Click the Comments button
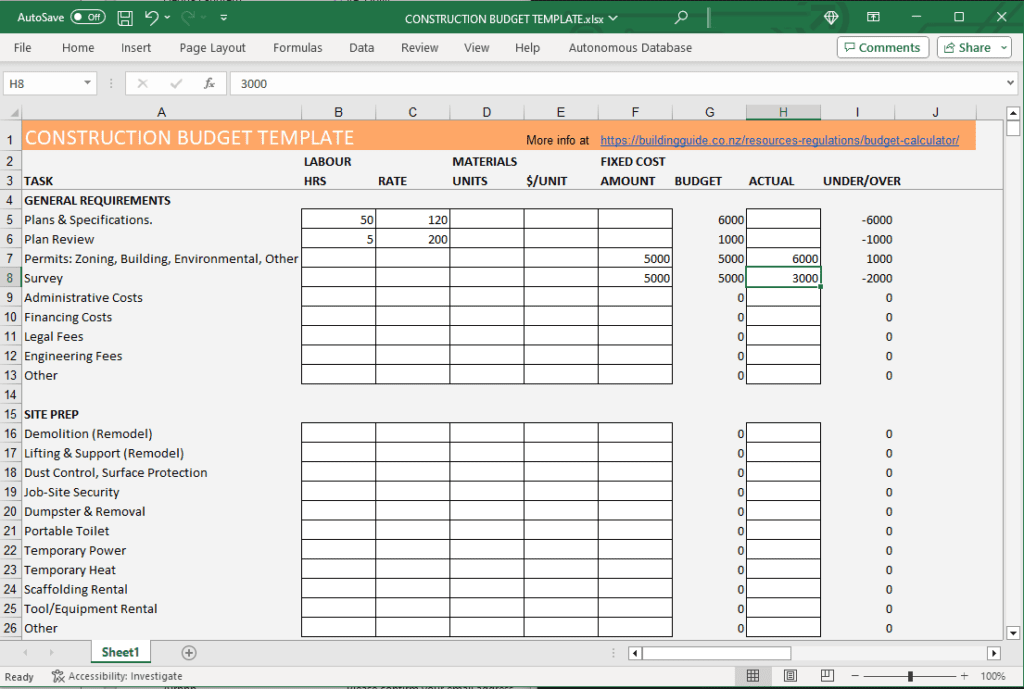Screen dimensions: 1024x689 click(x=882, y=47)
